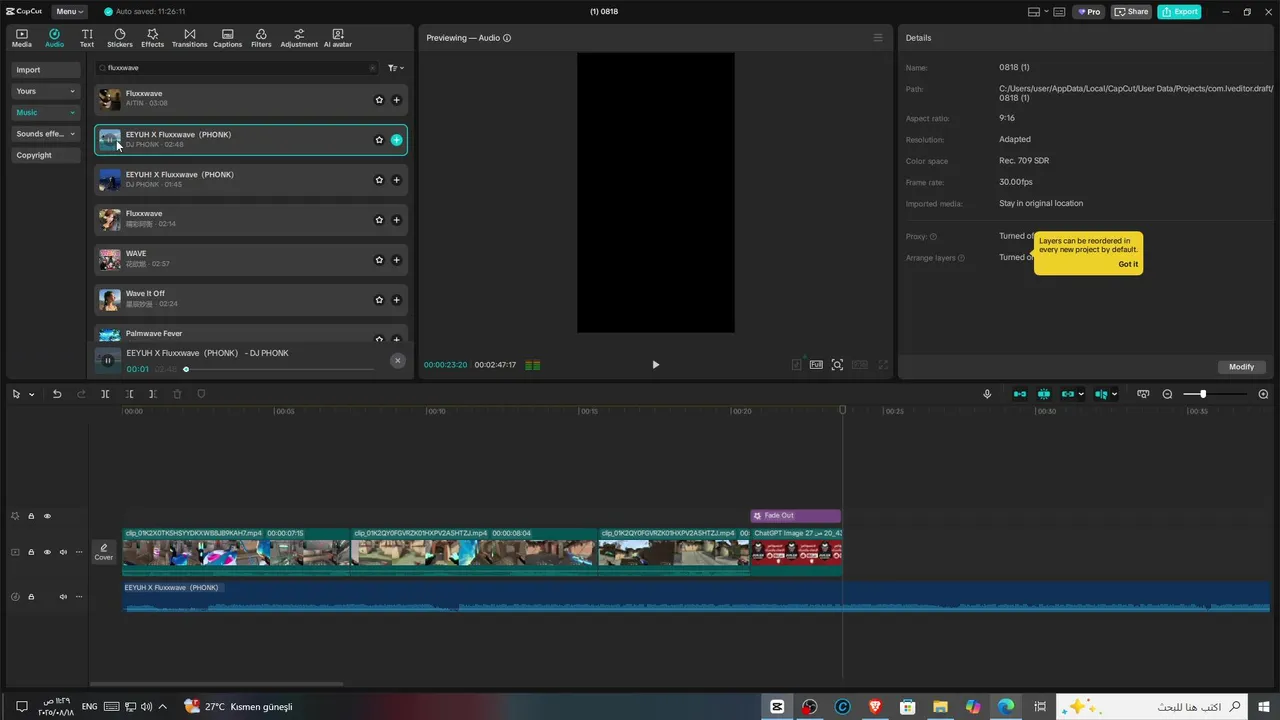Add EEYUH X Fluxxwave 02:48 to the timeline
The width and height of the screenshot is (1280, 720).
(397, 140)
